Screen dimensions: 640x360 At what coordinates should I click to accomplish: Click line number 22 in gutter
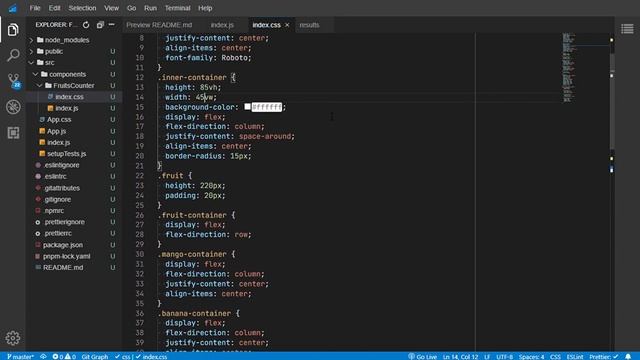140,176
